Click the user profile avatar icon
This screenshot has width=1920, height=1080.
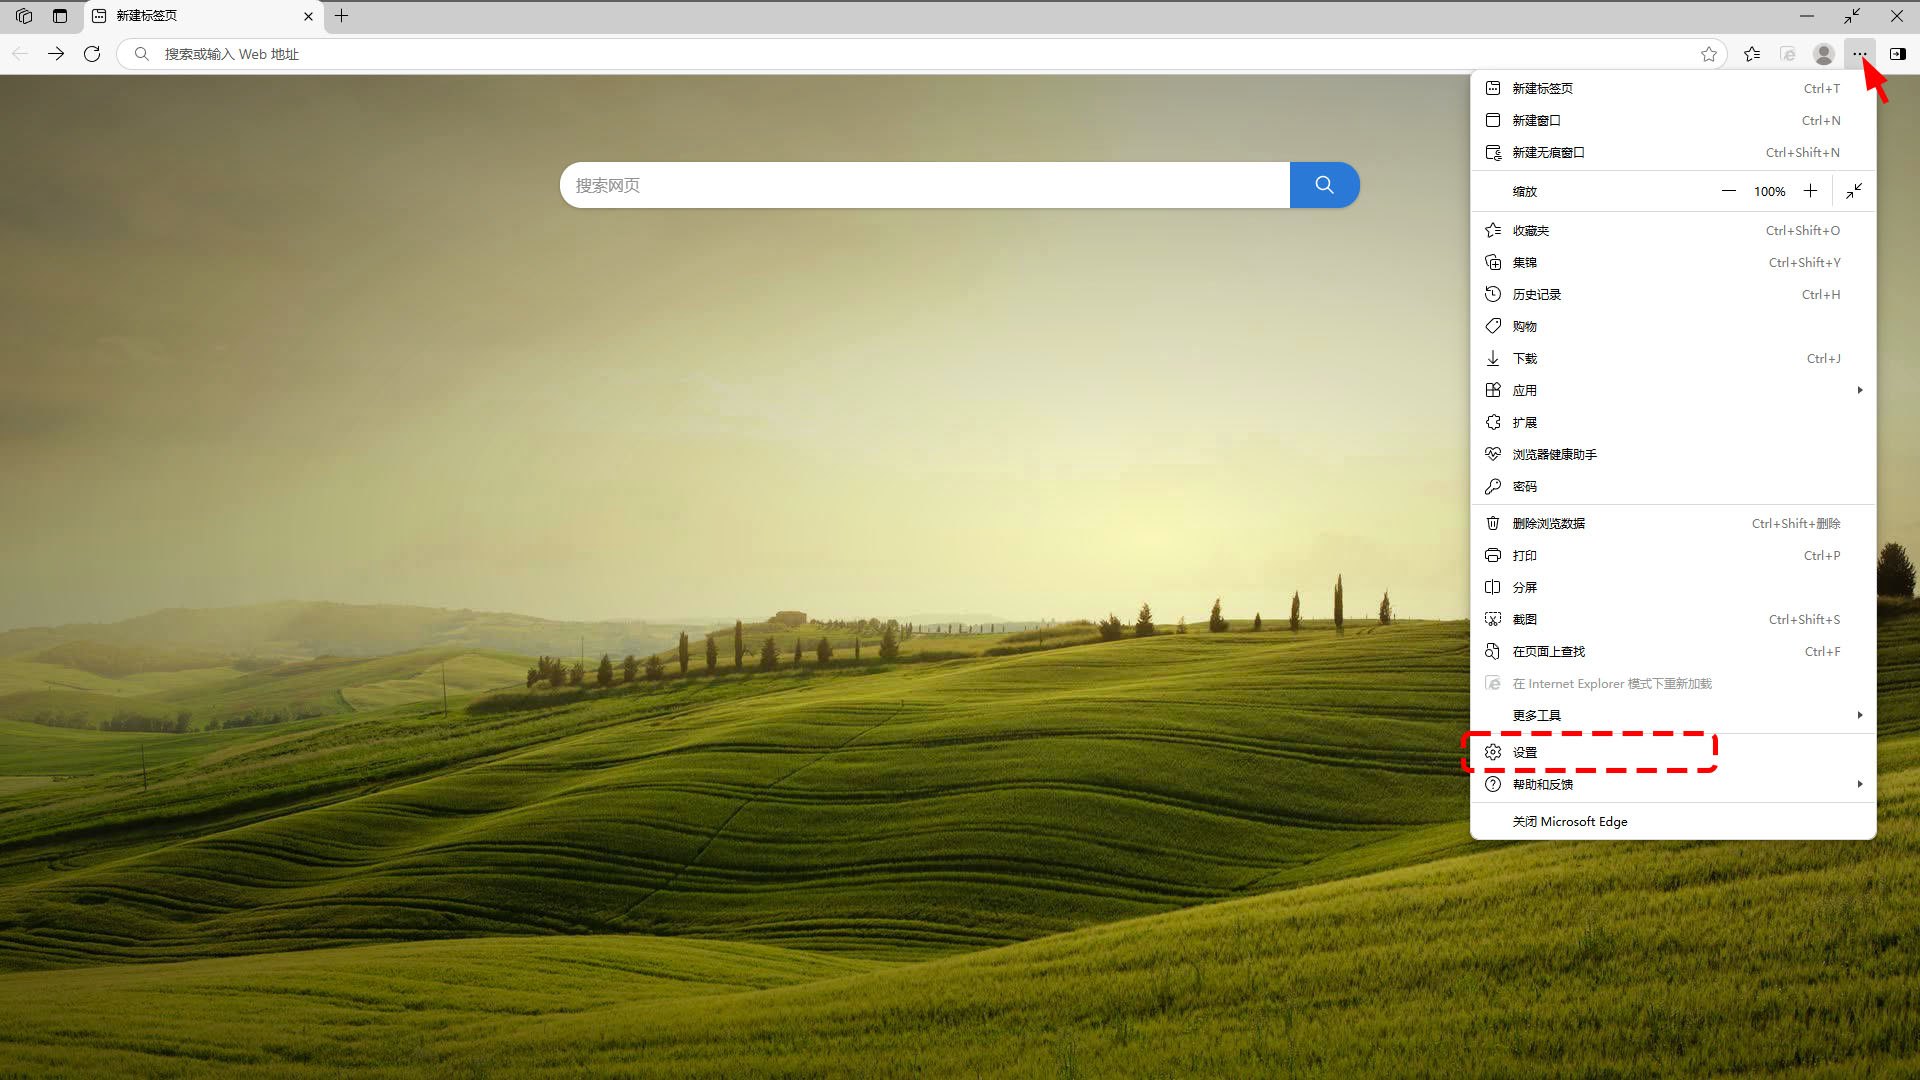point(1824,54)
